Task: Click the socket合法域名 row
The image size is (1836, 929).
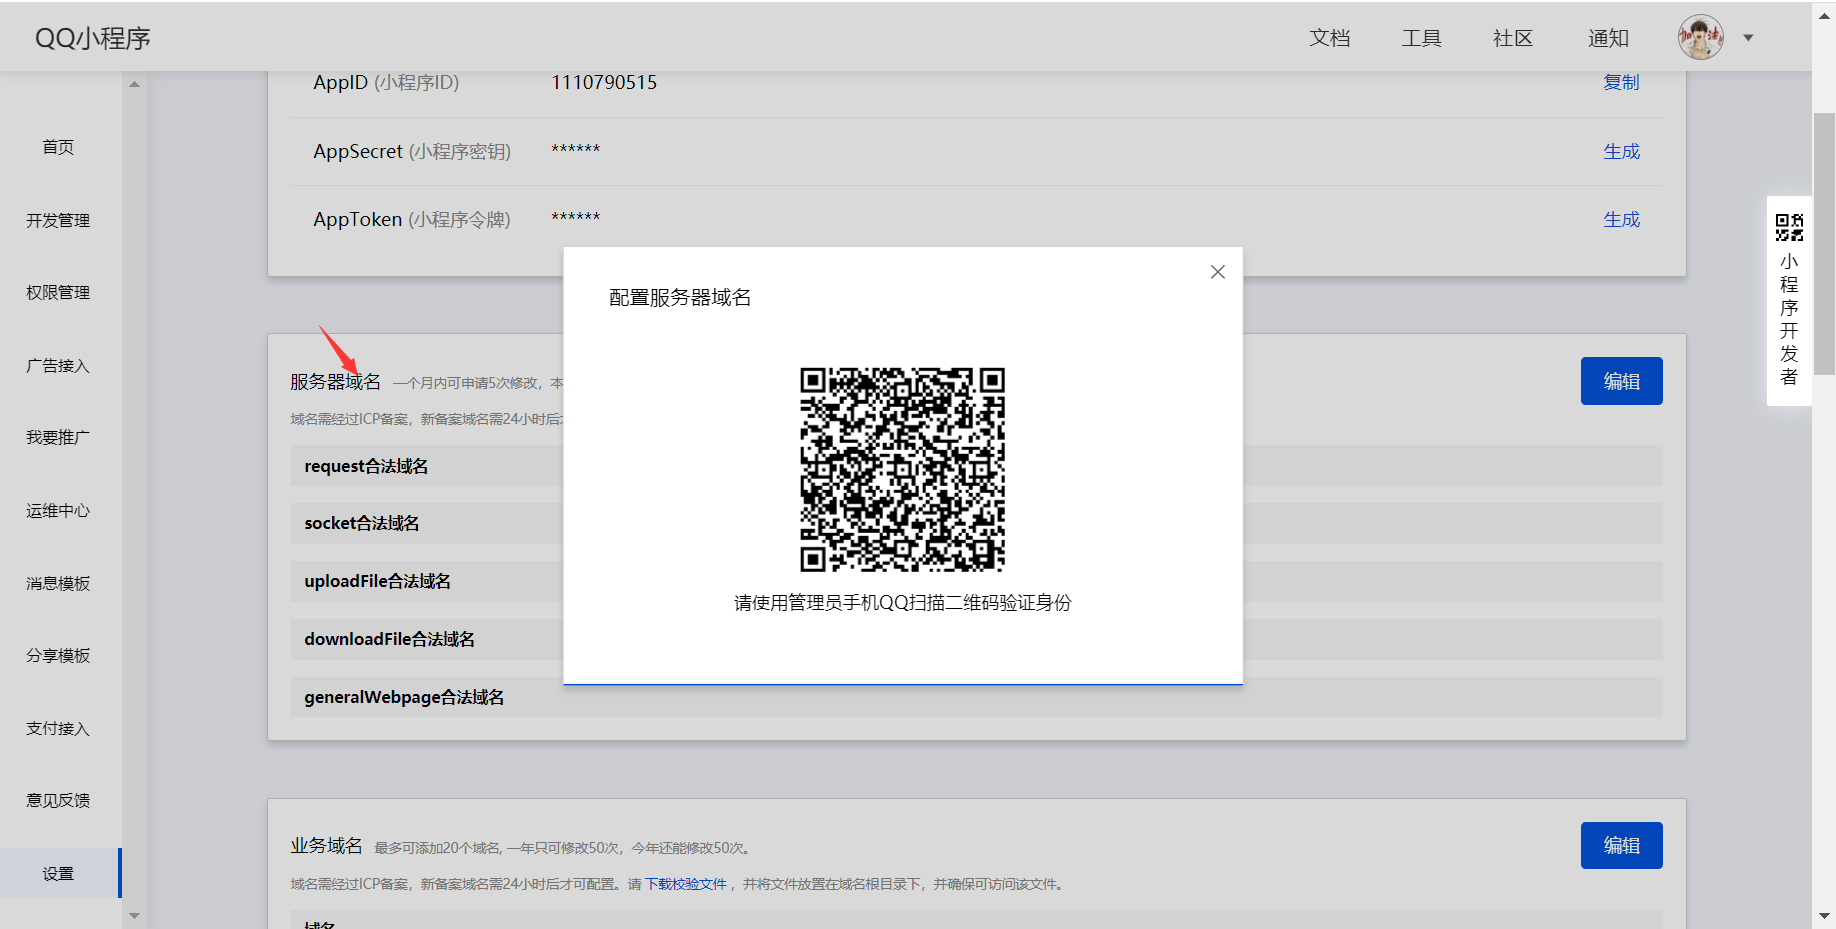Action: 976,523
